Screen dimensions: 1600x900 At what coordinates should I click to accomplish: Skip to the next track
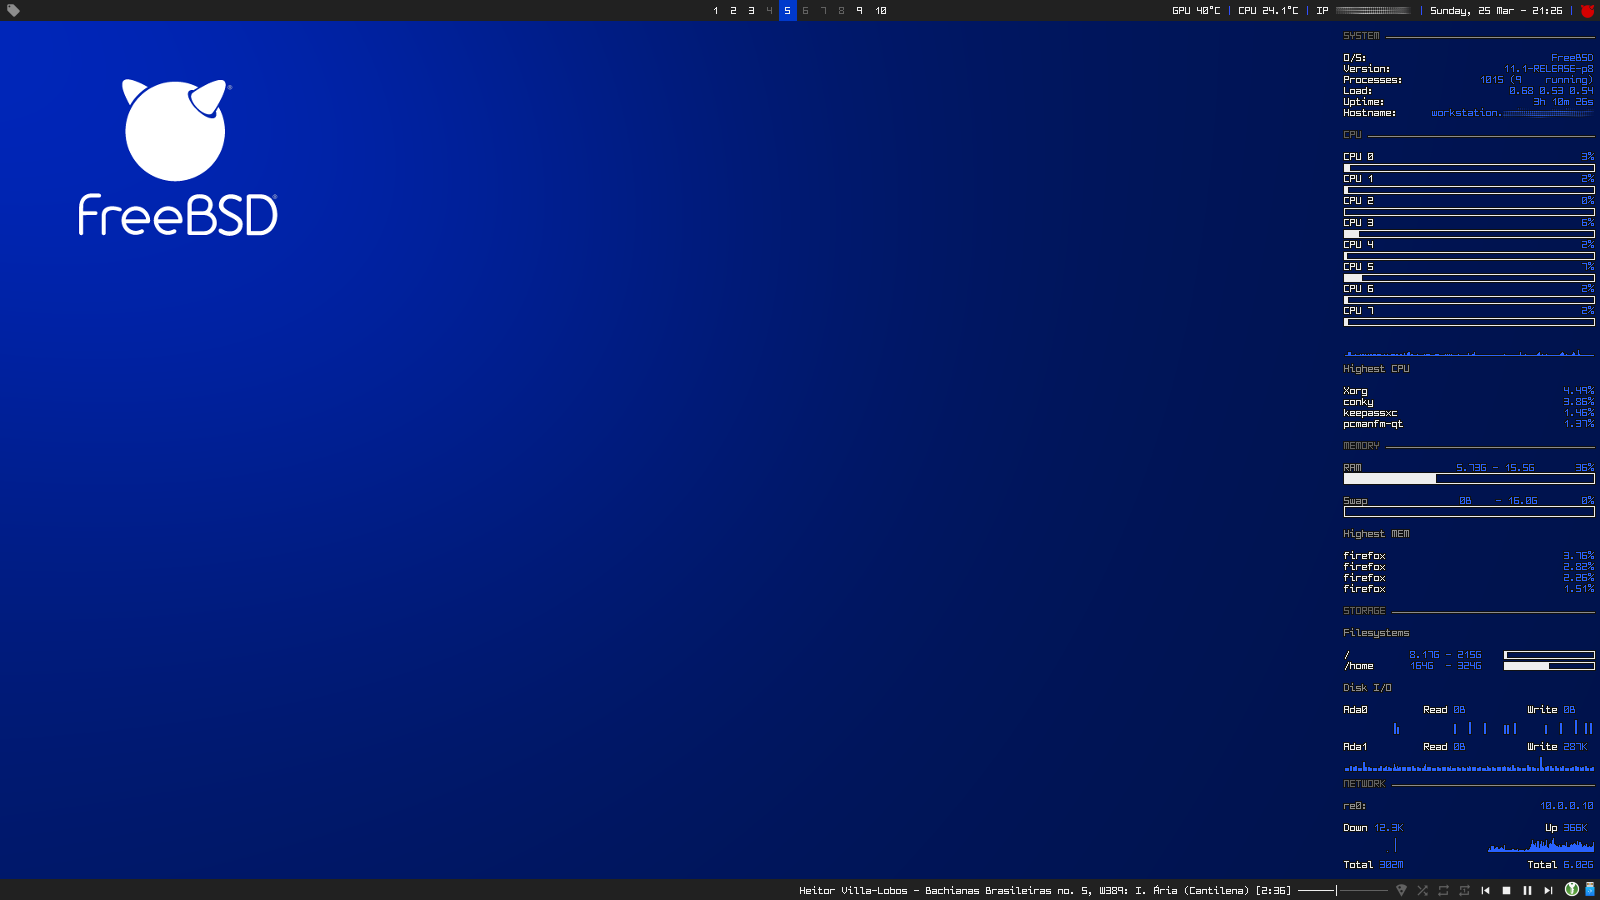pos(1548,890)
